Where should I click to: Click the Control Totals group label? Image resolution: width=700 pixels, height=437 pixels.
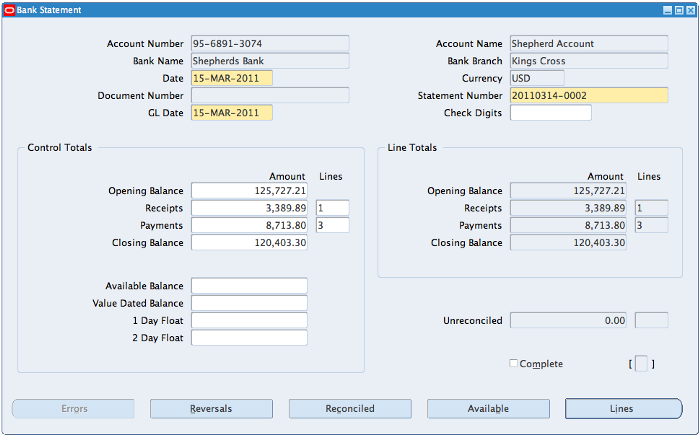(x=59, y=148)
